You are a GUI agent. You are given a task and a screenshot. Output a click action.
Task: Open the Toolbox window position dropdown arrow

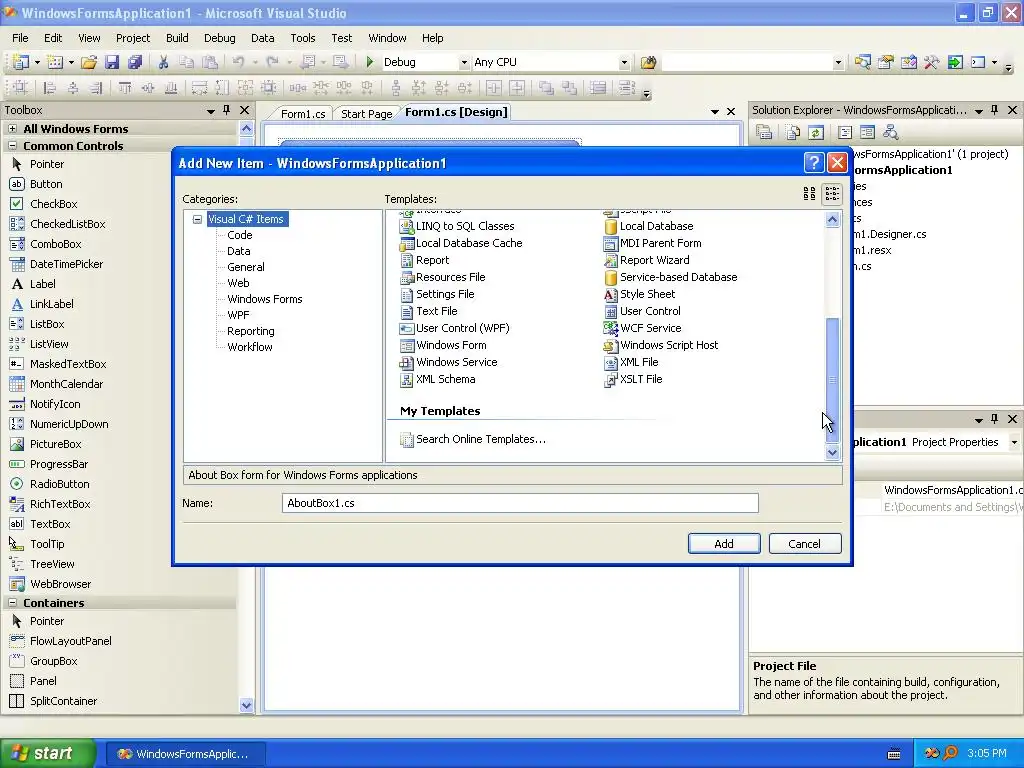pyautogui.click(x=211, y=111)
